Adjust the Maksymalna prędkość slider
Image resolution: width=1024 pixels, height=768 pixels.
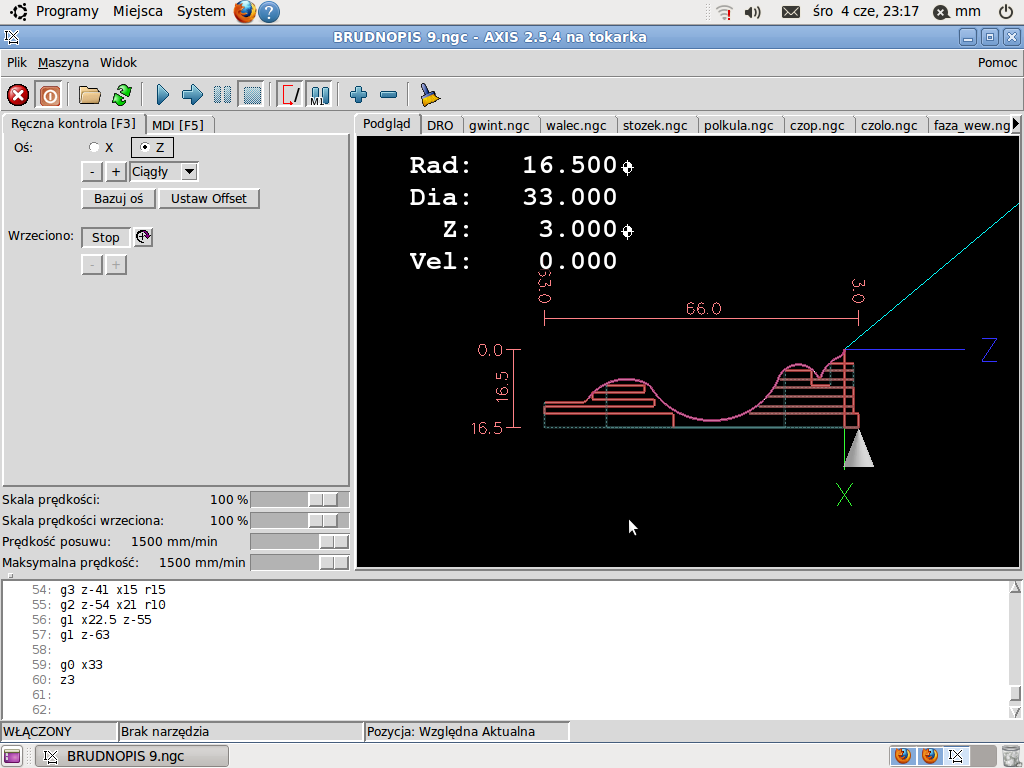pyautogui.click(x=300, y=562)
